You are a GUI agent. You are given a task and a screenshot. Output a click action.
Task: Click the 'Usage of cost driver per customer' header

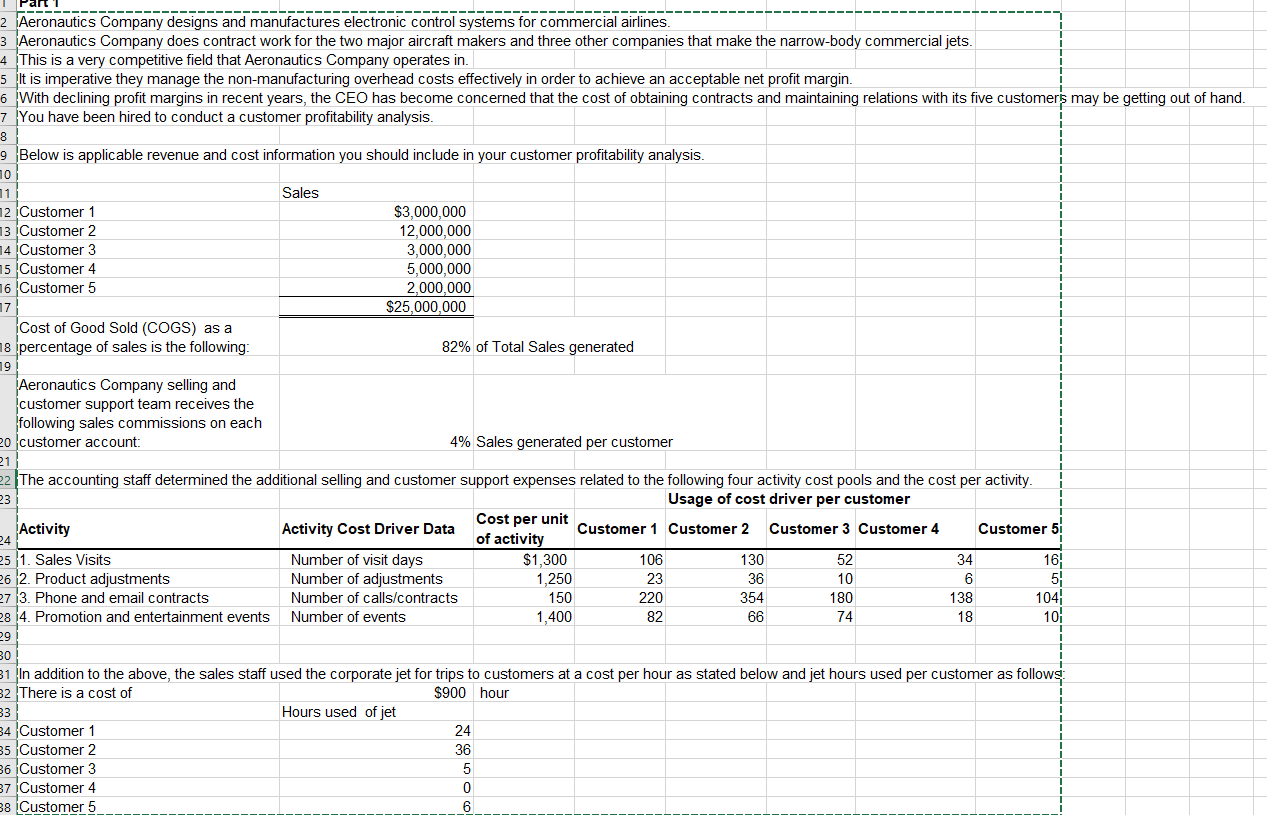(x=789, y=499)
